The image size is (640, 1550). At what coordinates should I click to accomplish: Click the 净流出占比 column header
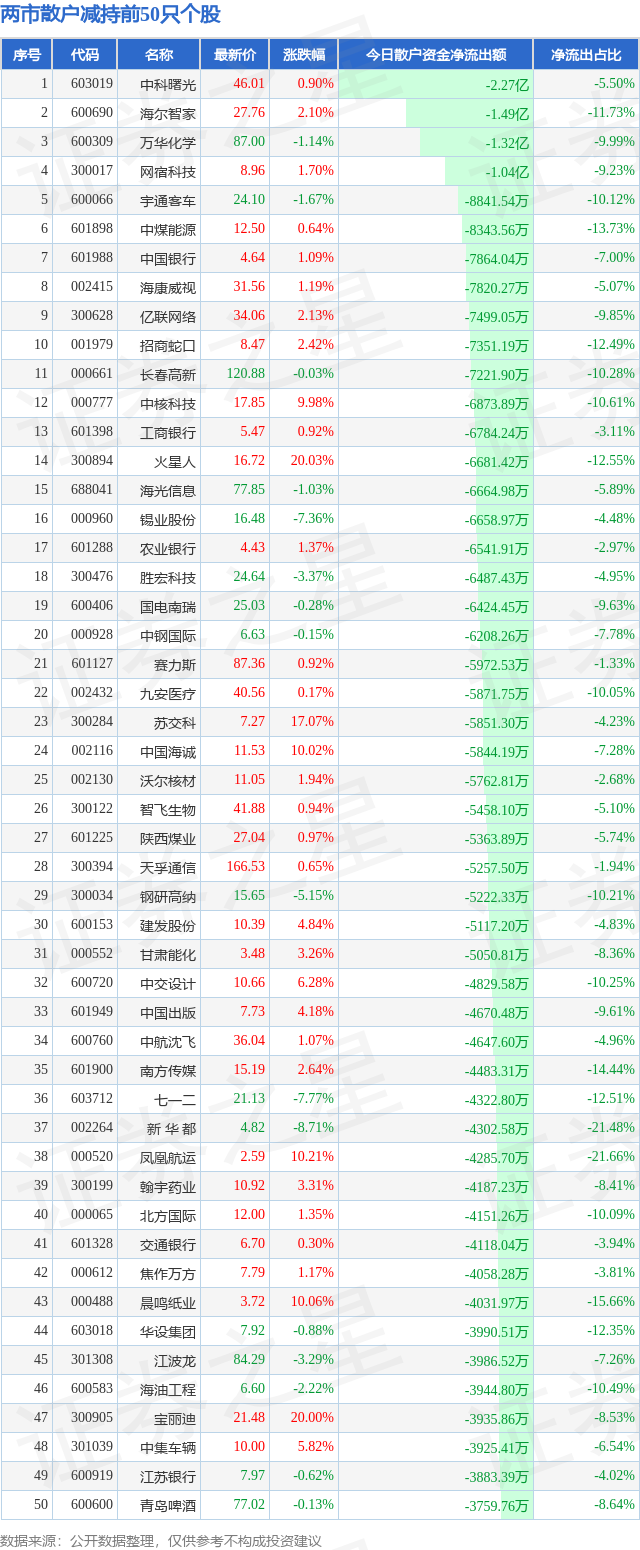pyautogui.click(x=586, y=54)
